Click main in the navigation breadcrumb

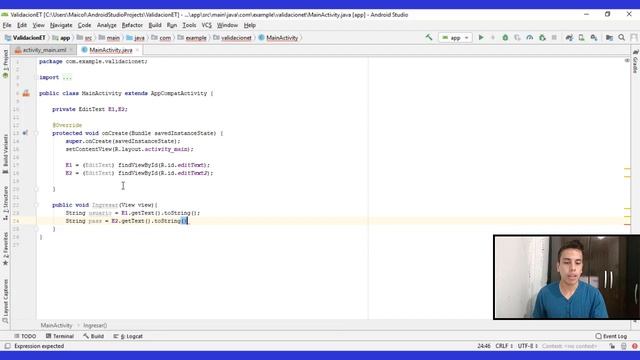[x=109, y=38]
